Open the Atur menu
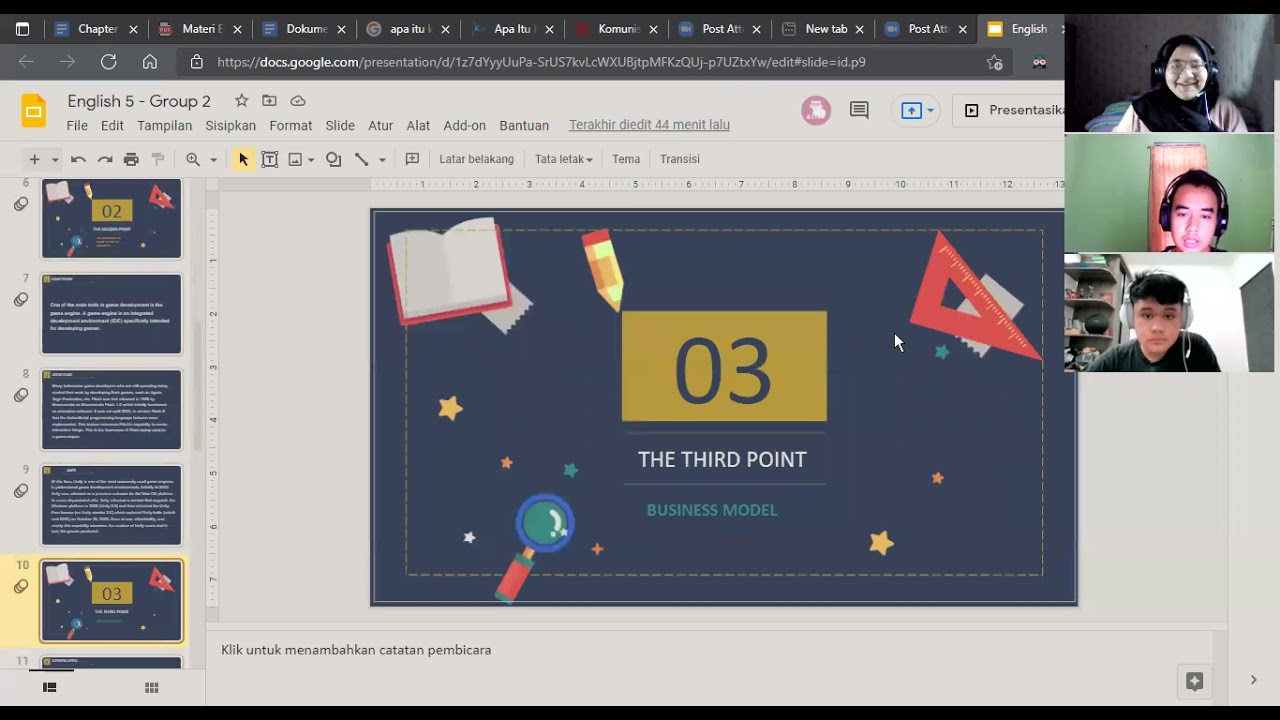The image size is (1280, 720). point(380,125)
